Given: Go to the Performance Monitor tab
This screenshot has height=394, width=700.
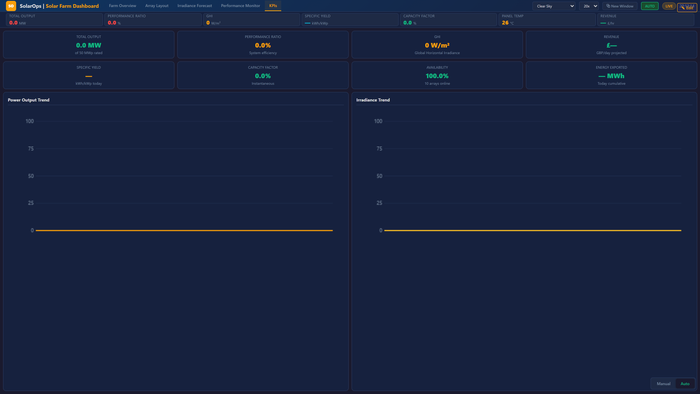Looking at the screenshot, I should [x=240, y=6].
